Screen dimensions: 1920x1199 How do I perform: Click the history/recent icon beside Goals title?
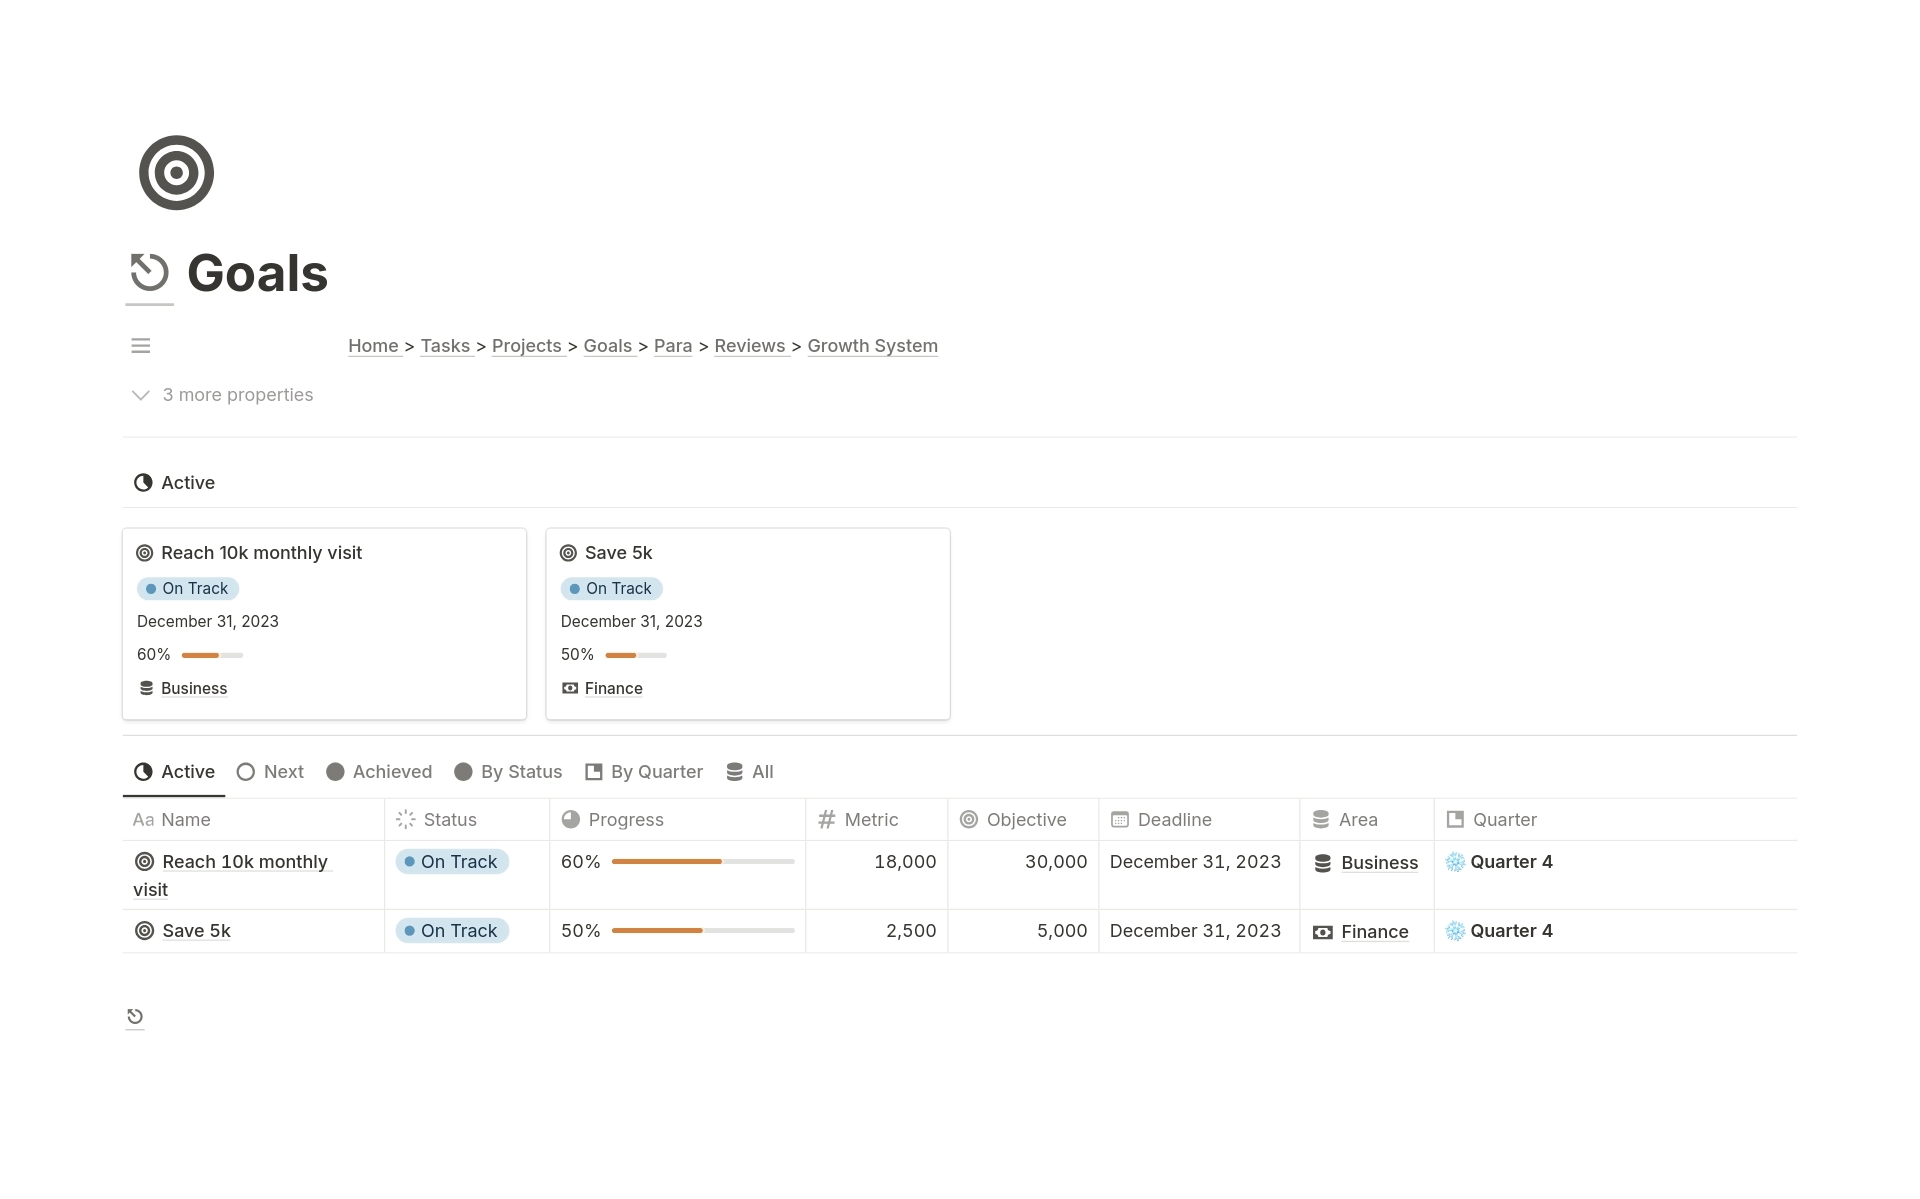(149, 272)
